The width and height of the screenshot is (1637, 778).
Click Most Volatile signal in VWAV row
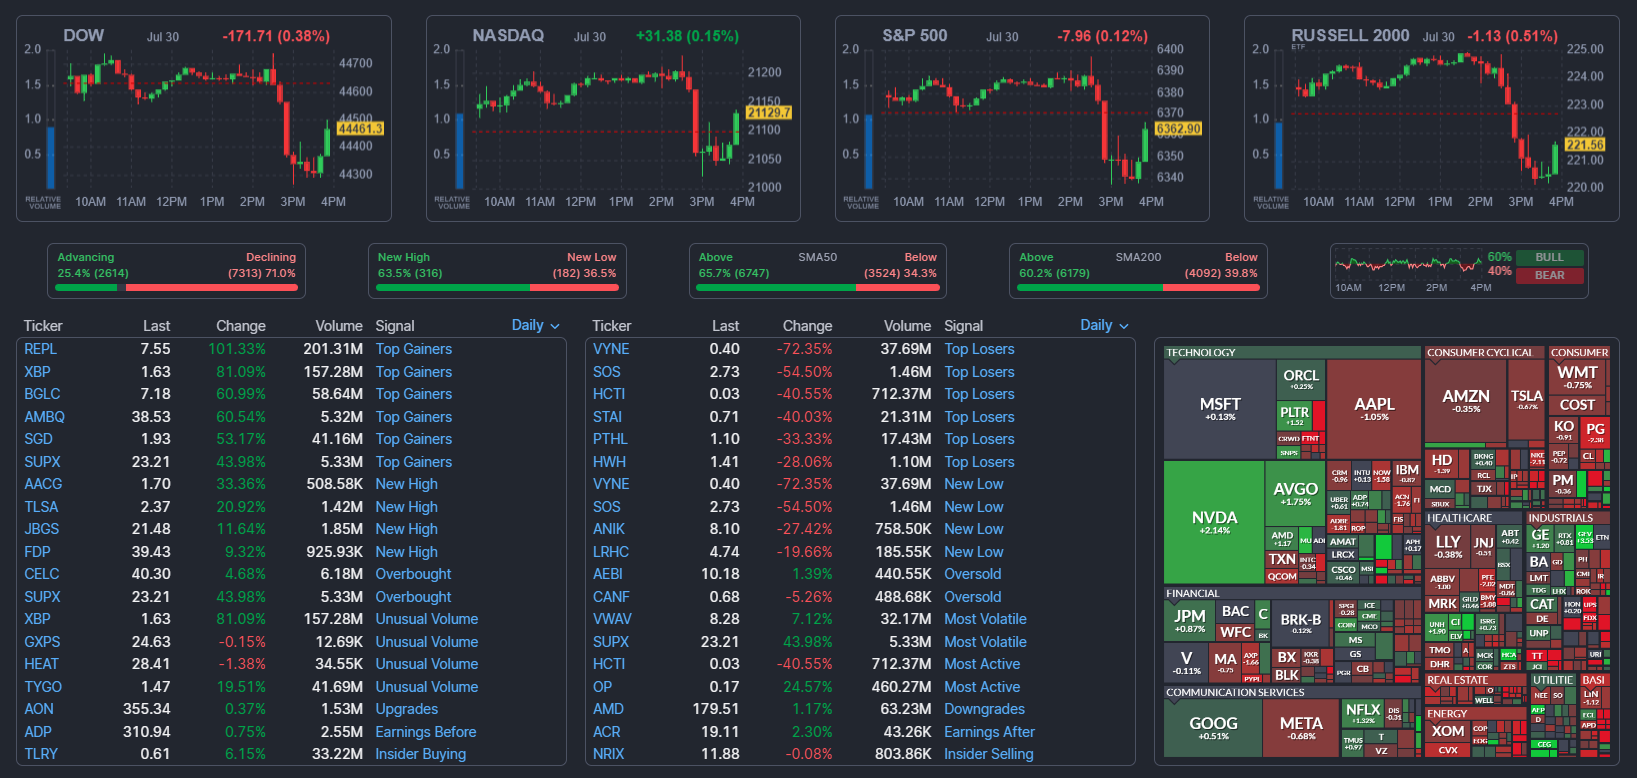[x=985, y=619]
